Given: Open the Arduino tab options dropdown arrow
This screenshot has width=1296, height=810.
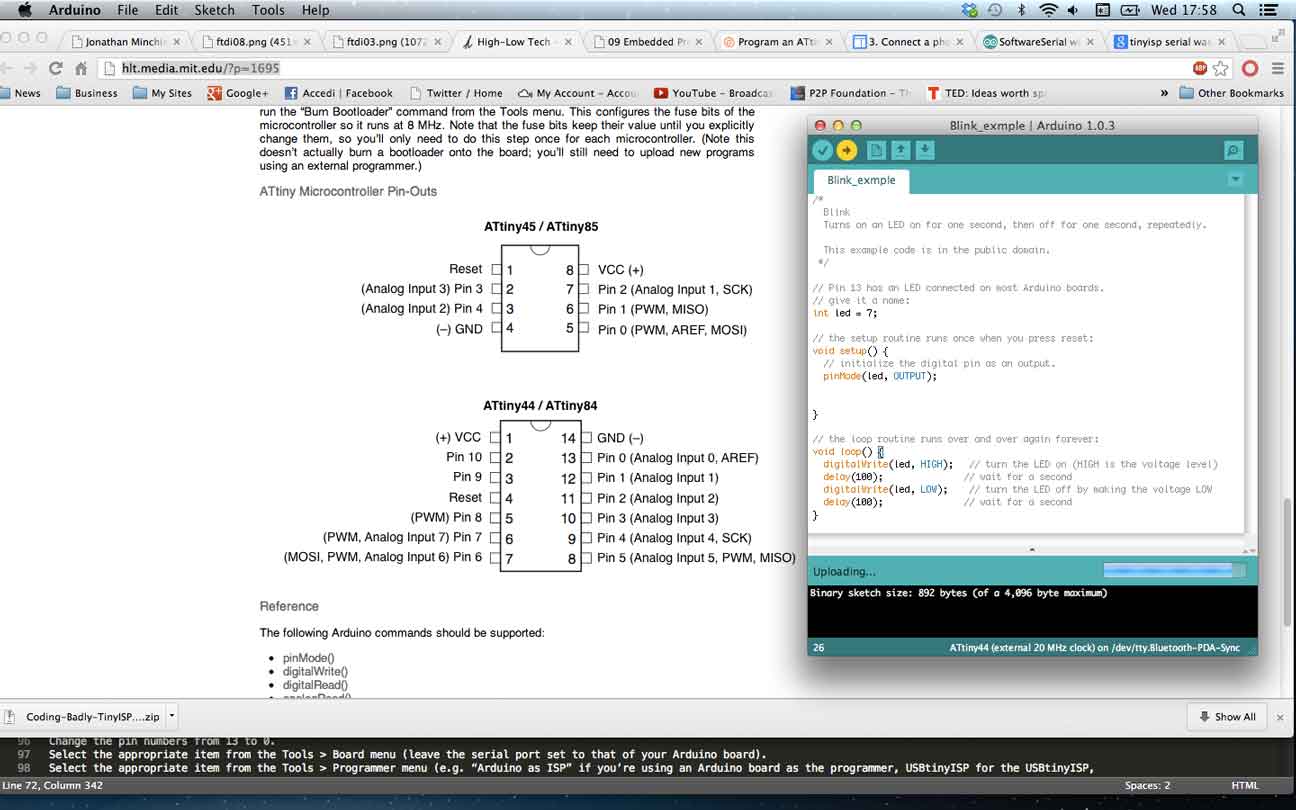Looking at the screenshot, I should coord(1235,180).
